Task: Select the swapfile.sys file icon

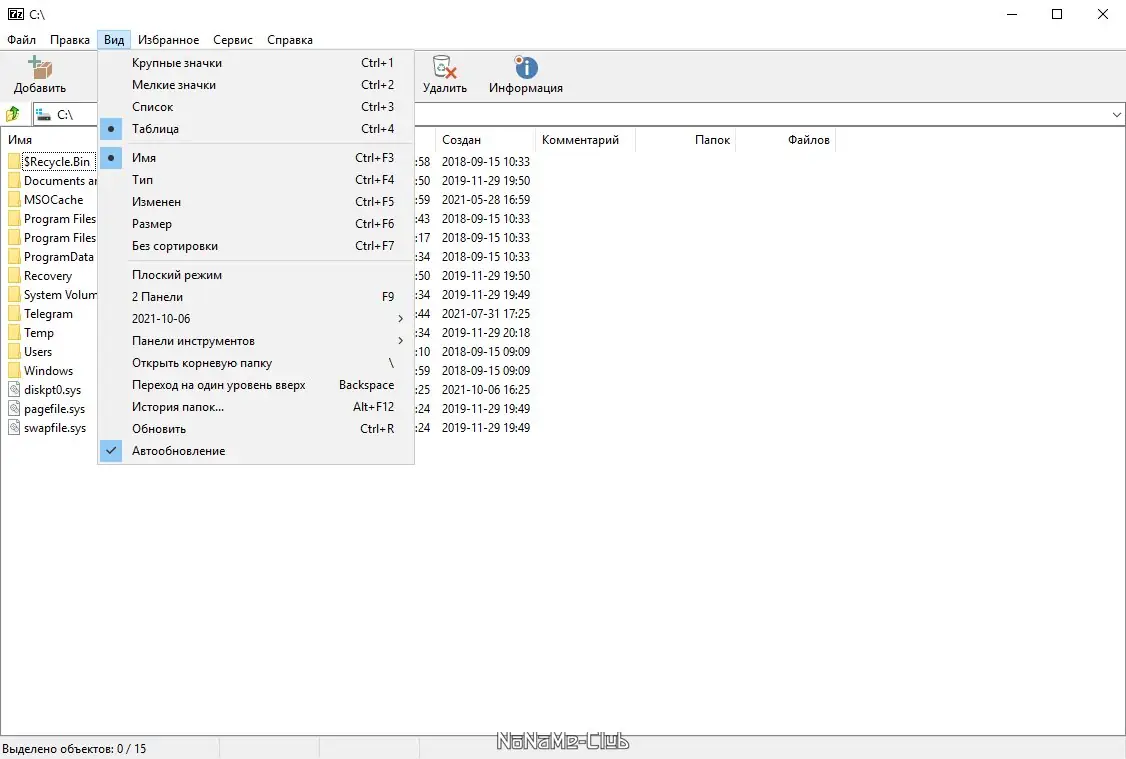Action: (x=14, y=428)
